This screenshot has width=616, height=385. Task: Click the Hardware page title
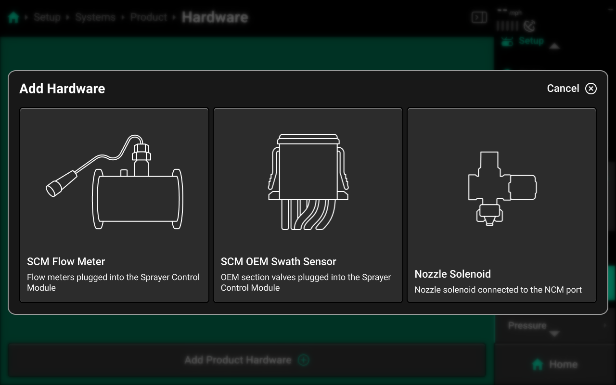pos(215,17)
